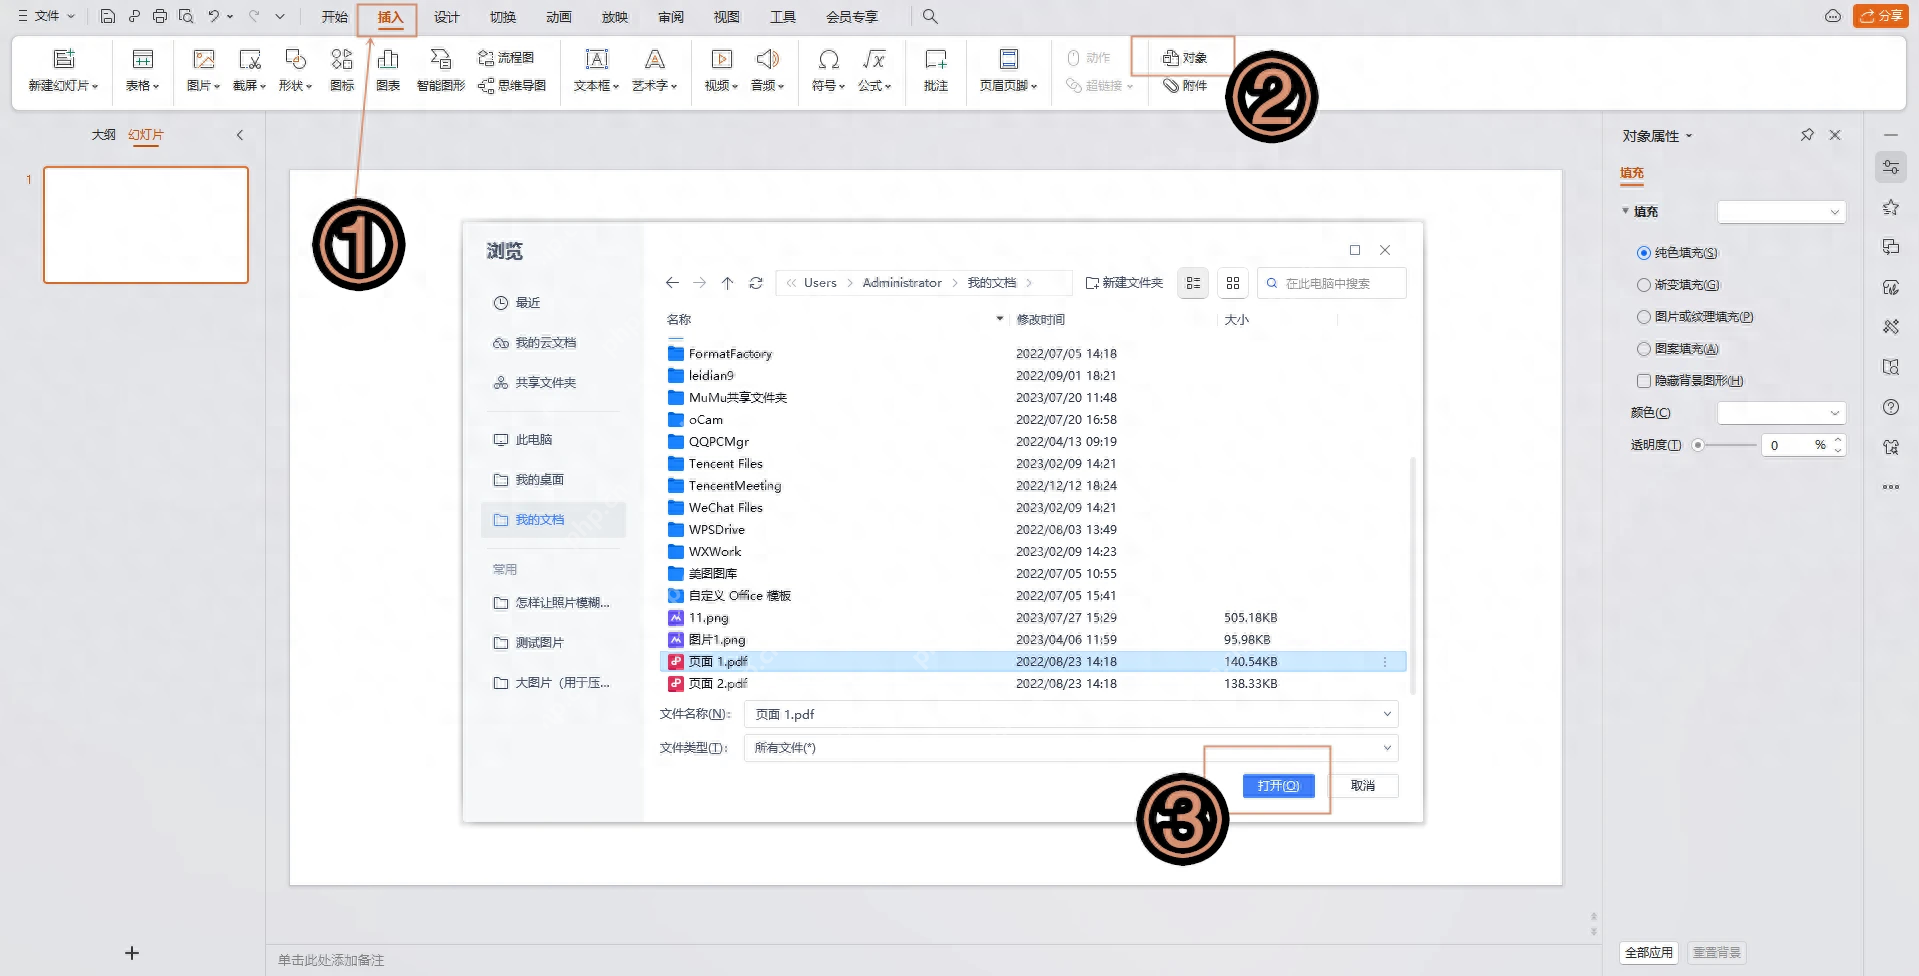1919x976 pixels.
Task: Open the 颜色 color dropdown
Action: pyautogui.click(x=1782, y=412)
